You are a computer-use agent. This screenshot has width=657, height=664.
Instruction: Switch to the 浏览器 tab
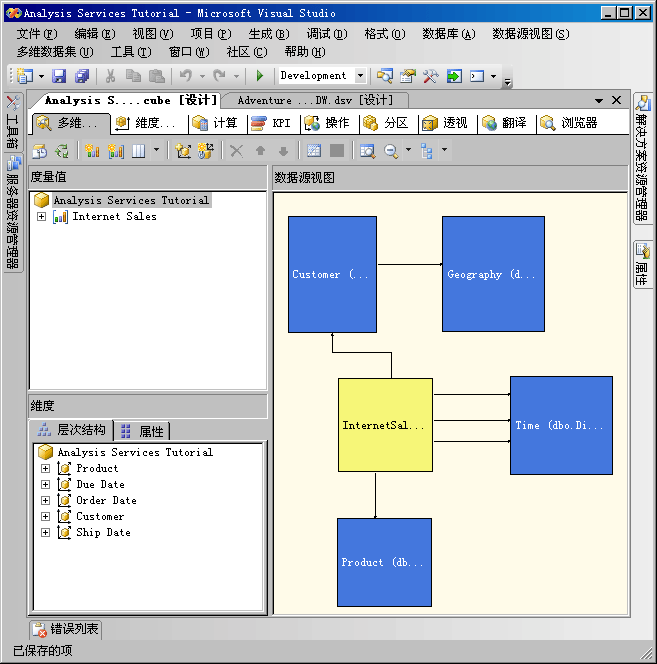(569, 123)
